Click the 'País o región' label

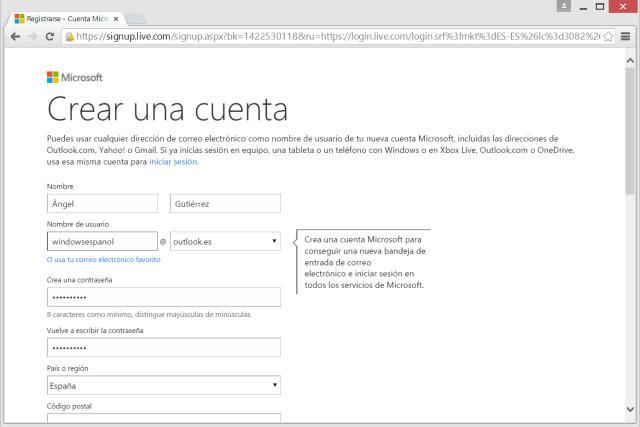click(x=67, y=368)
